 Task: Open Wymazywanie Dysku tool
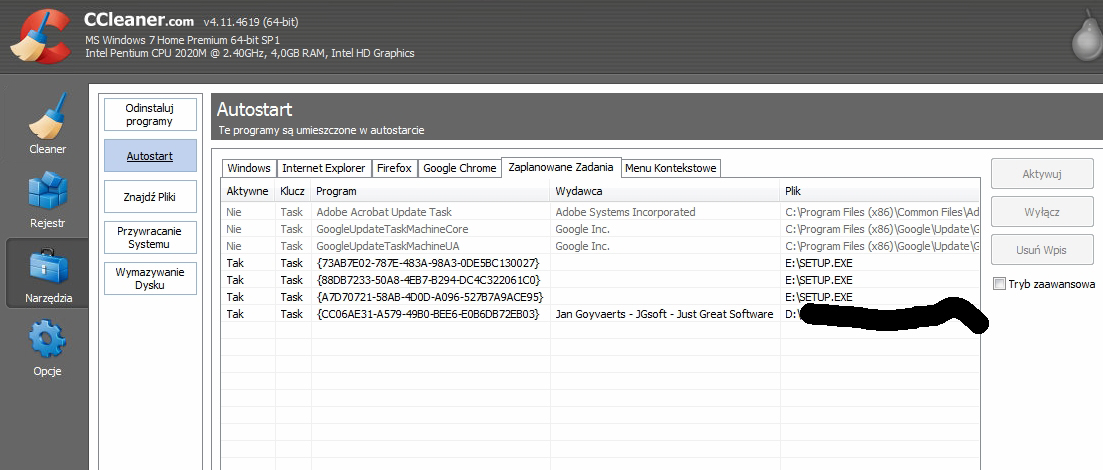point(150,279)
